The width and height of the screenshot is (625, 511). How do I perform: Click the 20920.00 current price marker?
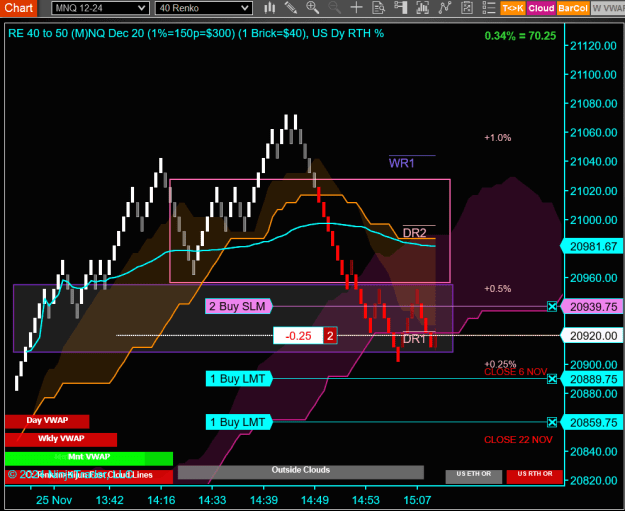point(592,336)
